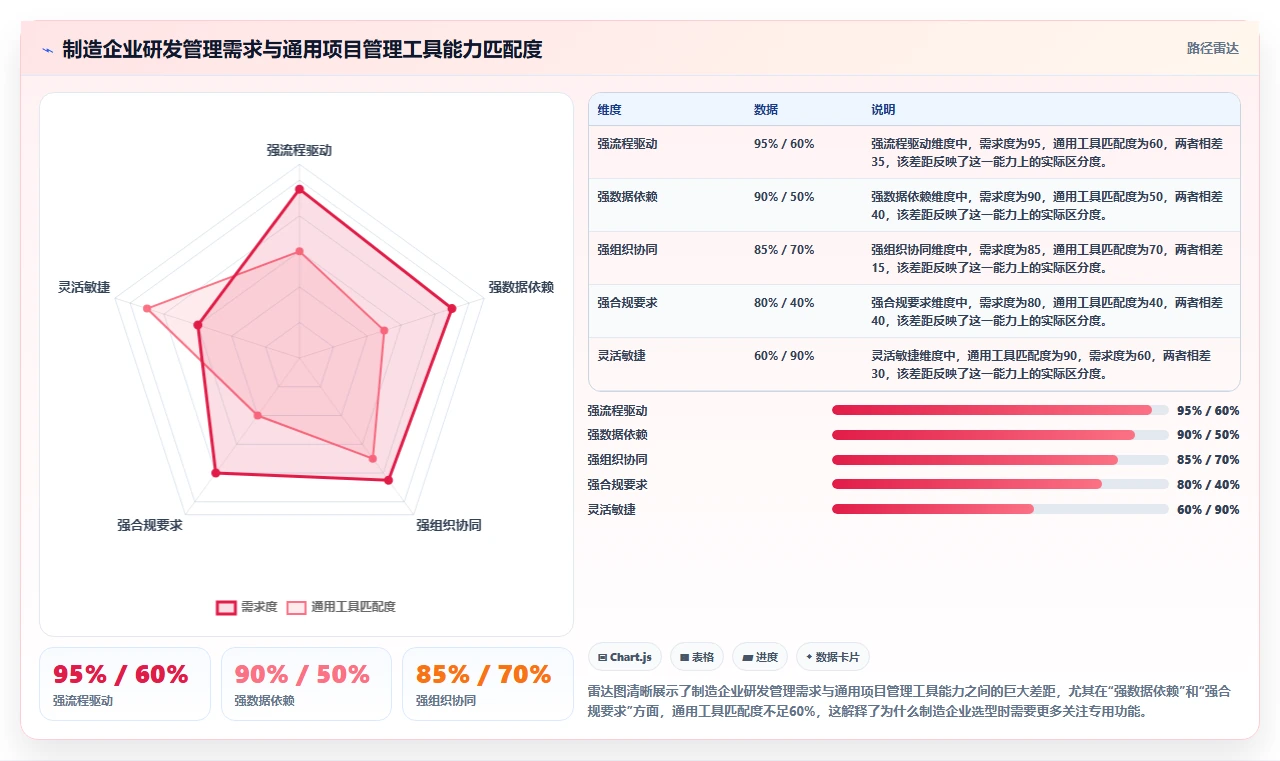
Task: Click the 维度 column header
Action: 610,109
